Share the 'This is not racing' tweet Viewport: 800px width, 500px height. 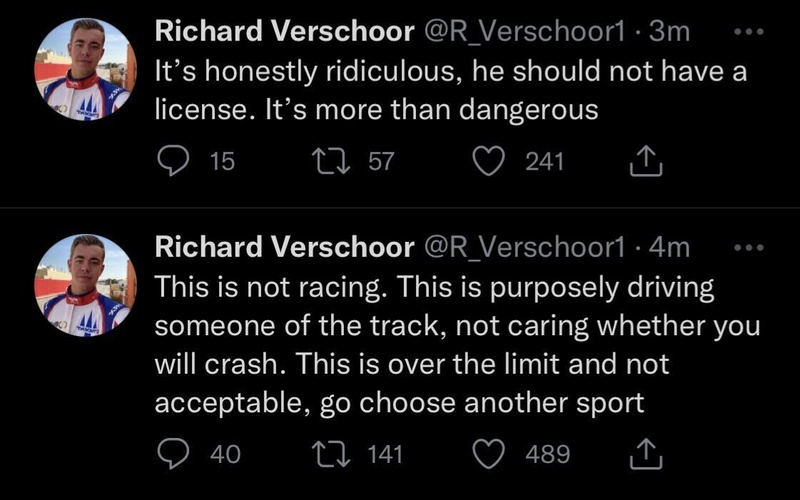point(644,453)
